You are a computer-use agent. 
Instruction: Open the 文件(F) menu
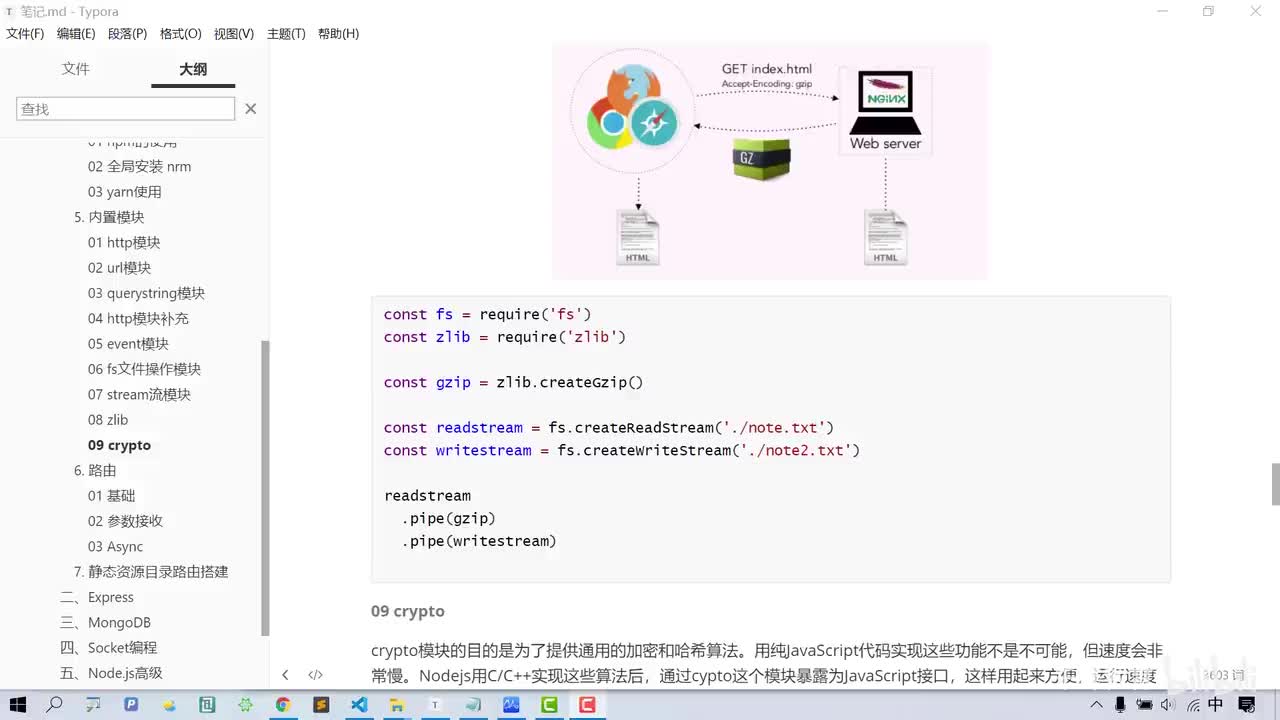pyautogui.click(x=25, y=34)
